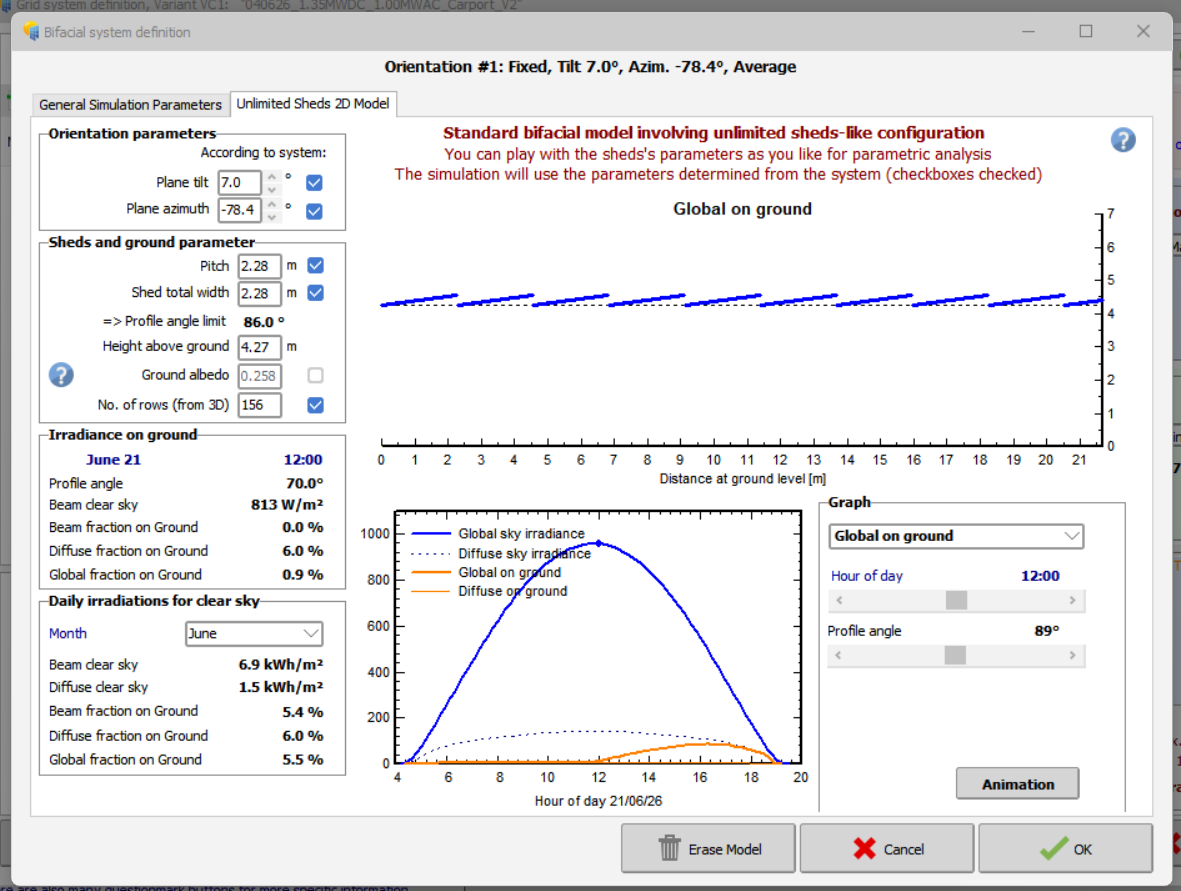The width and height of the screenshot is (1181, 891).
Task: Decrease Plane azimuth with the down arrow
Action: pyautogui.click(x=272, y=216)
